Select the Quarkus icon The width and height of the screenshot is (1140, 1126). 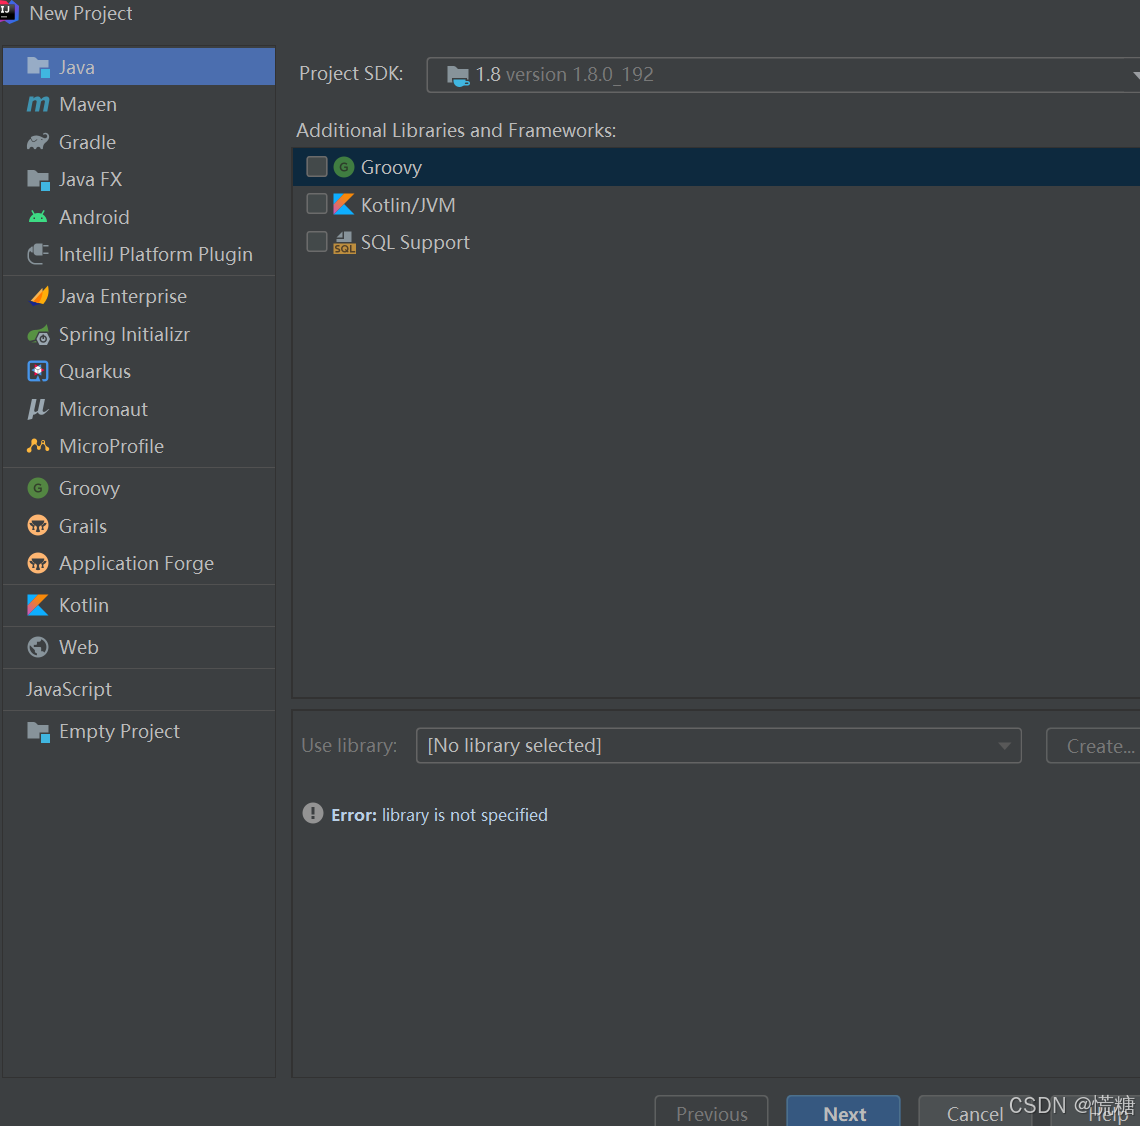[x=38, y=371]
